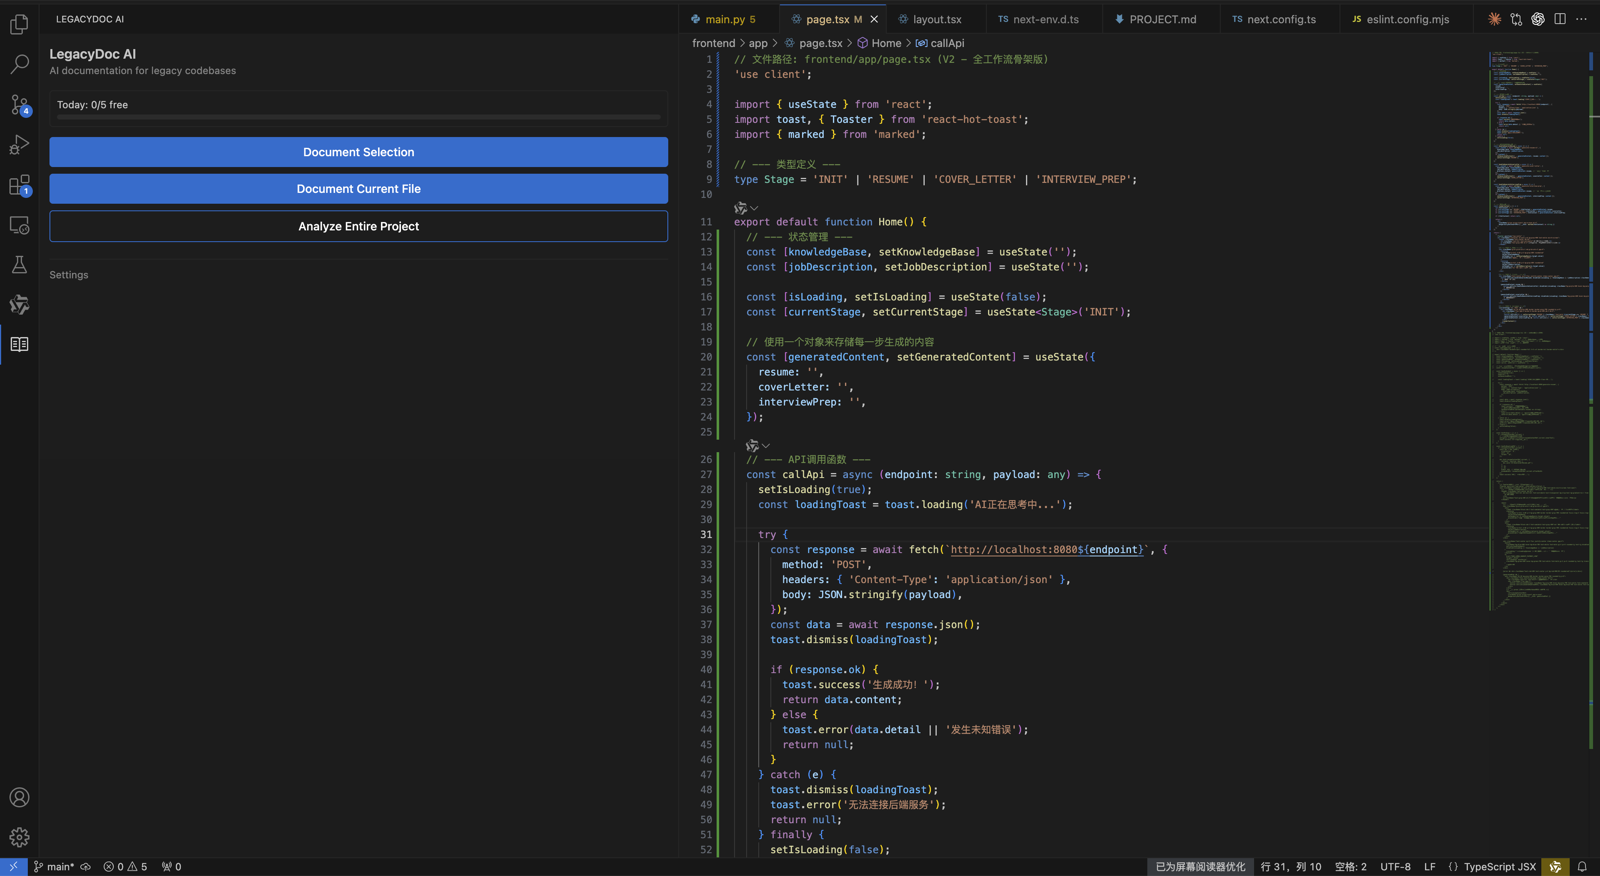Viewport: 1600px width, 876px height.
Task: Change the LF end-of-line sequence
Action: tap(1429, 867)
